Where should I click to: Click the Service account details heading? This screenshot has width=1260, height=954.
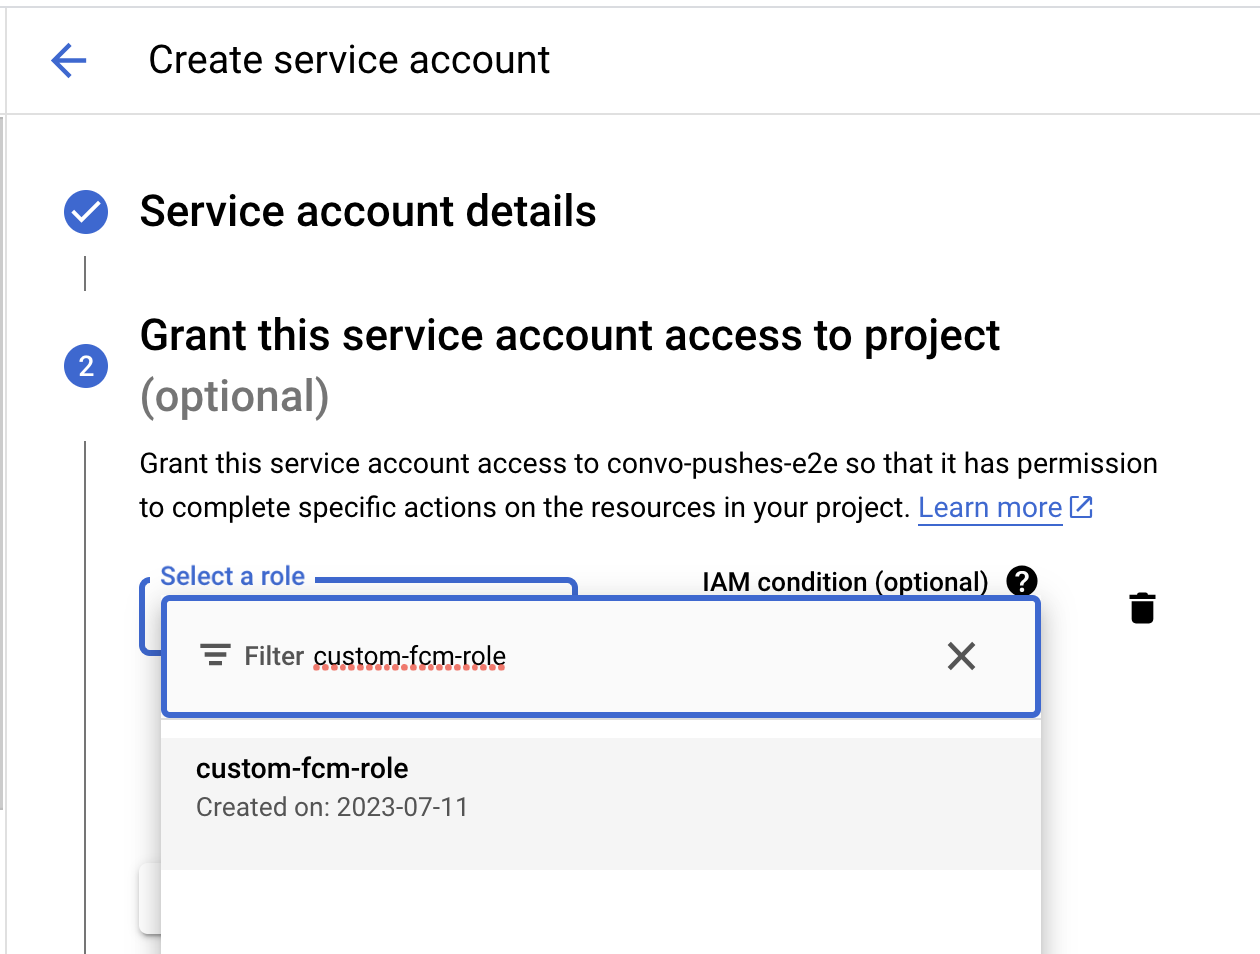click(x=369, y=211)
